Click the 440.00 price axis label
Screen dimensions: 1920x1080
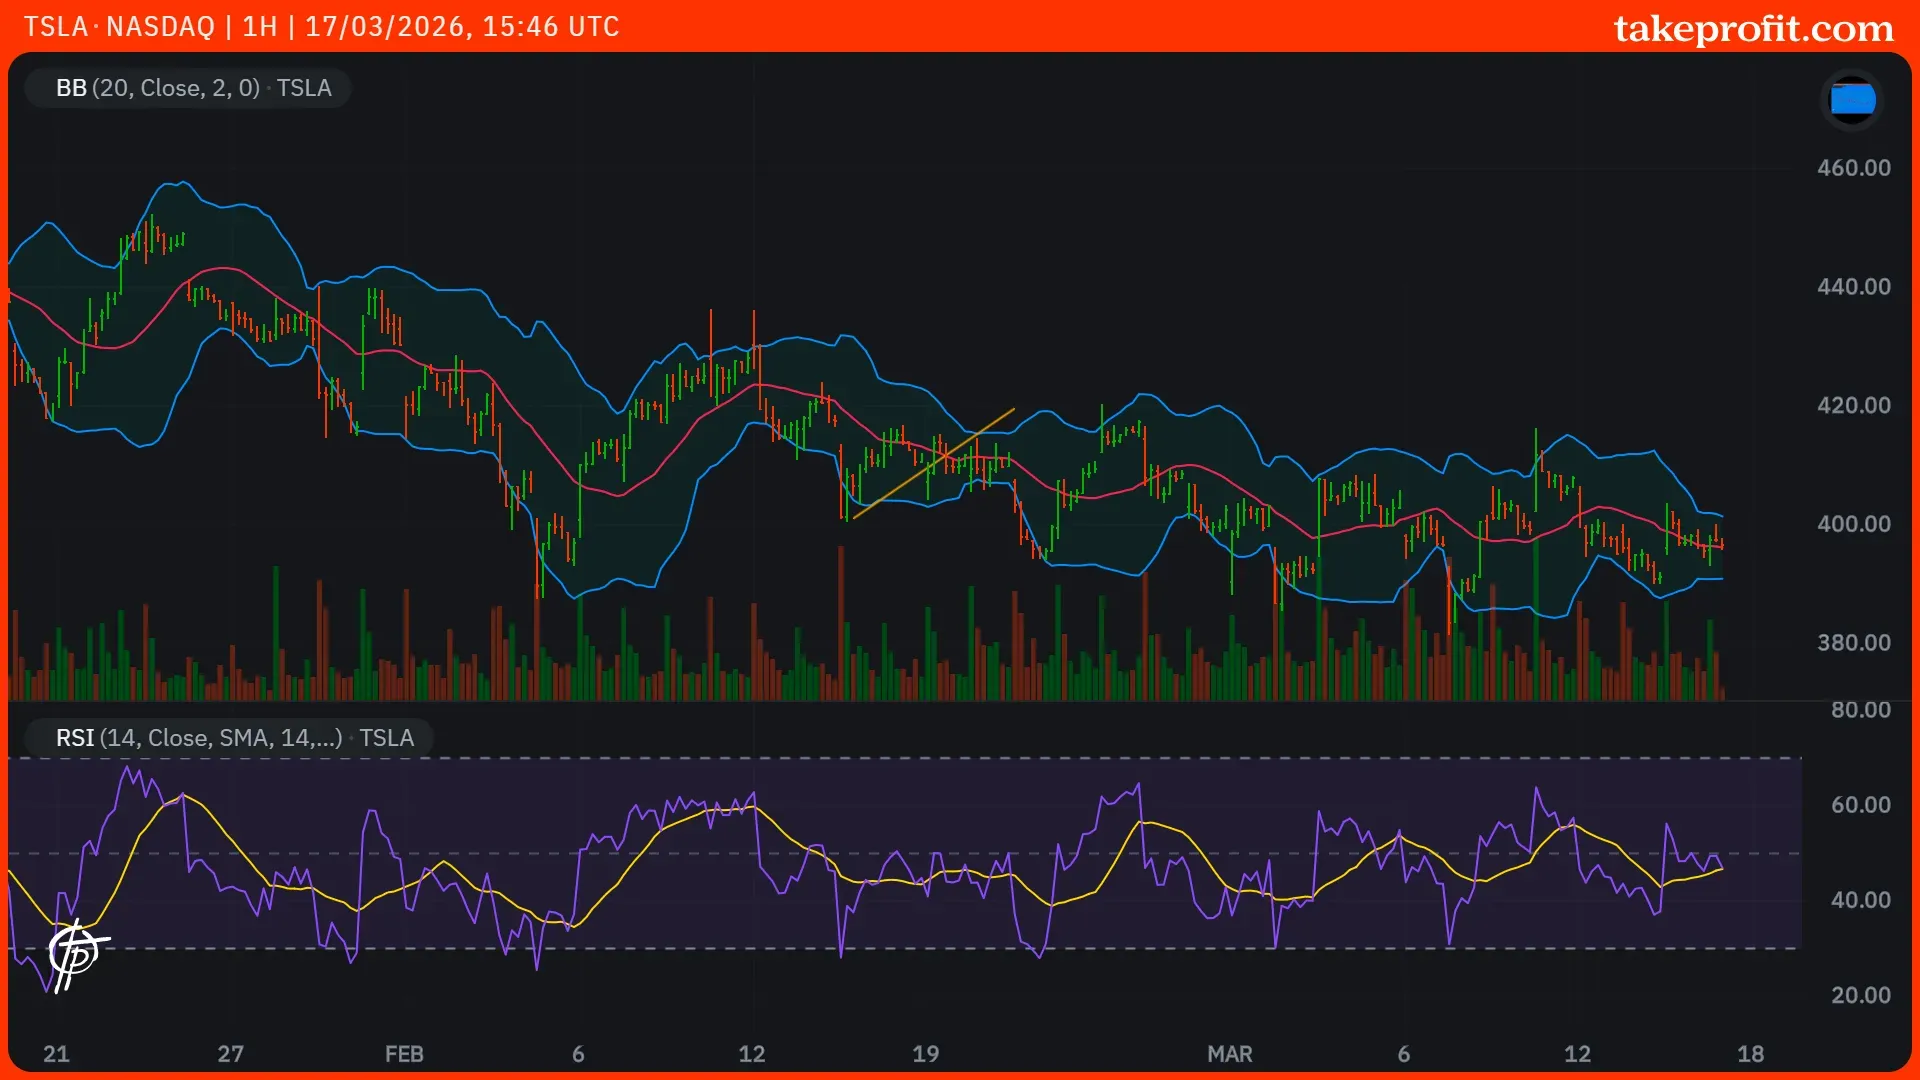click(x=1853, y=287)
